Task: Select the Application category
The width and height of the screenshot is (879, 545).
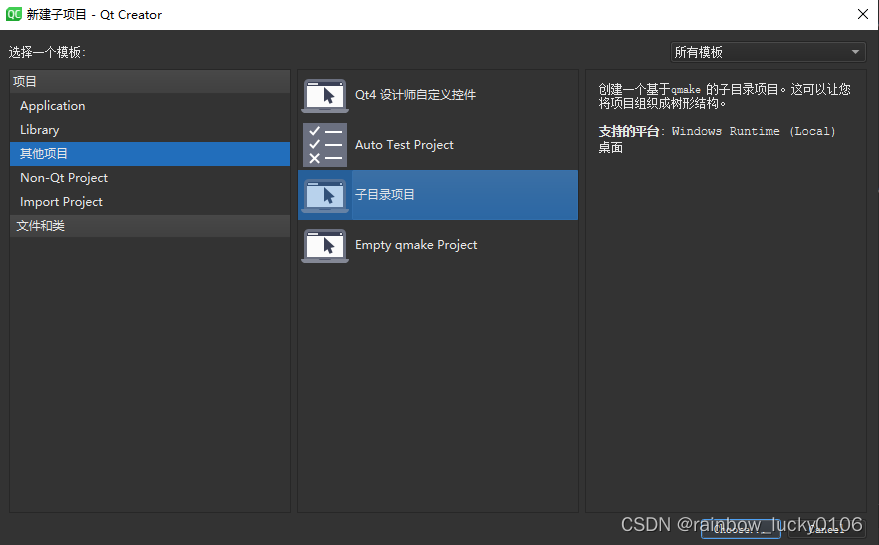Action: click(150, 105)
